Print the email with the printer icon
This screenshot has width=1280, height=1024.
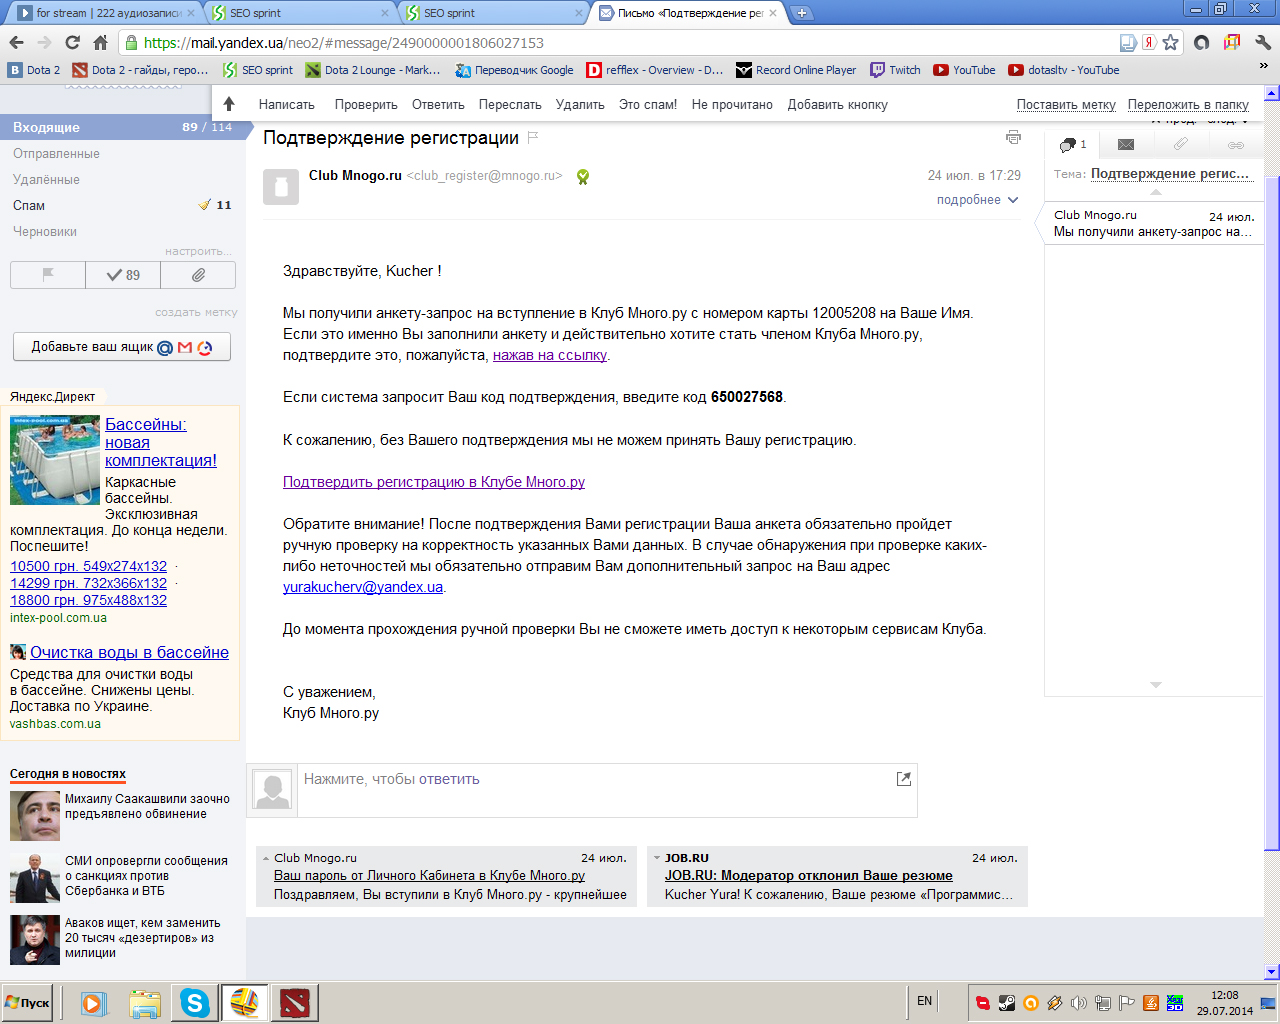pos(1013,137)
